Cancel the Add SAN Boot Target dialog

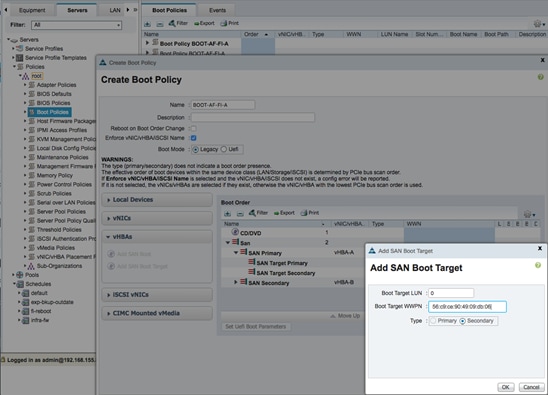click(531, 387)
